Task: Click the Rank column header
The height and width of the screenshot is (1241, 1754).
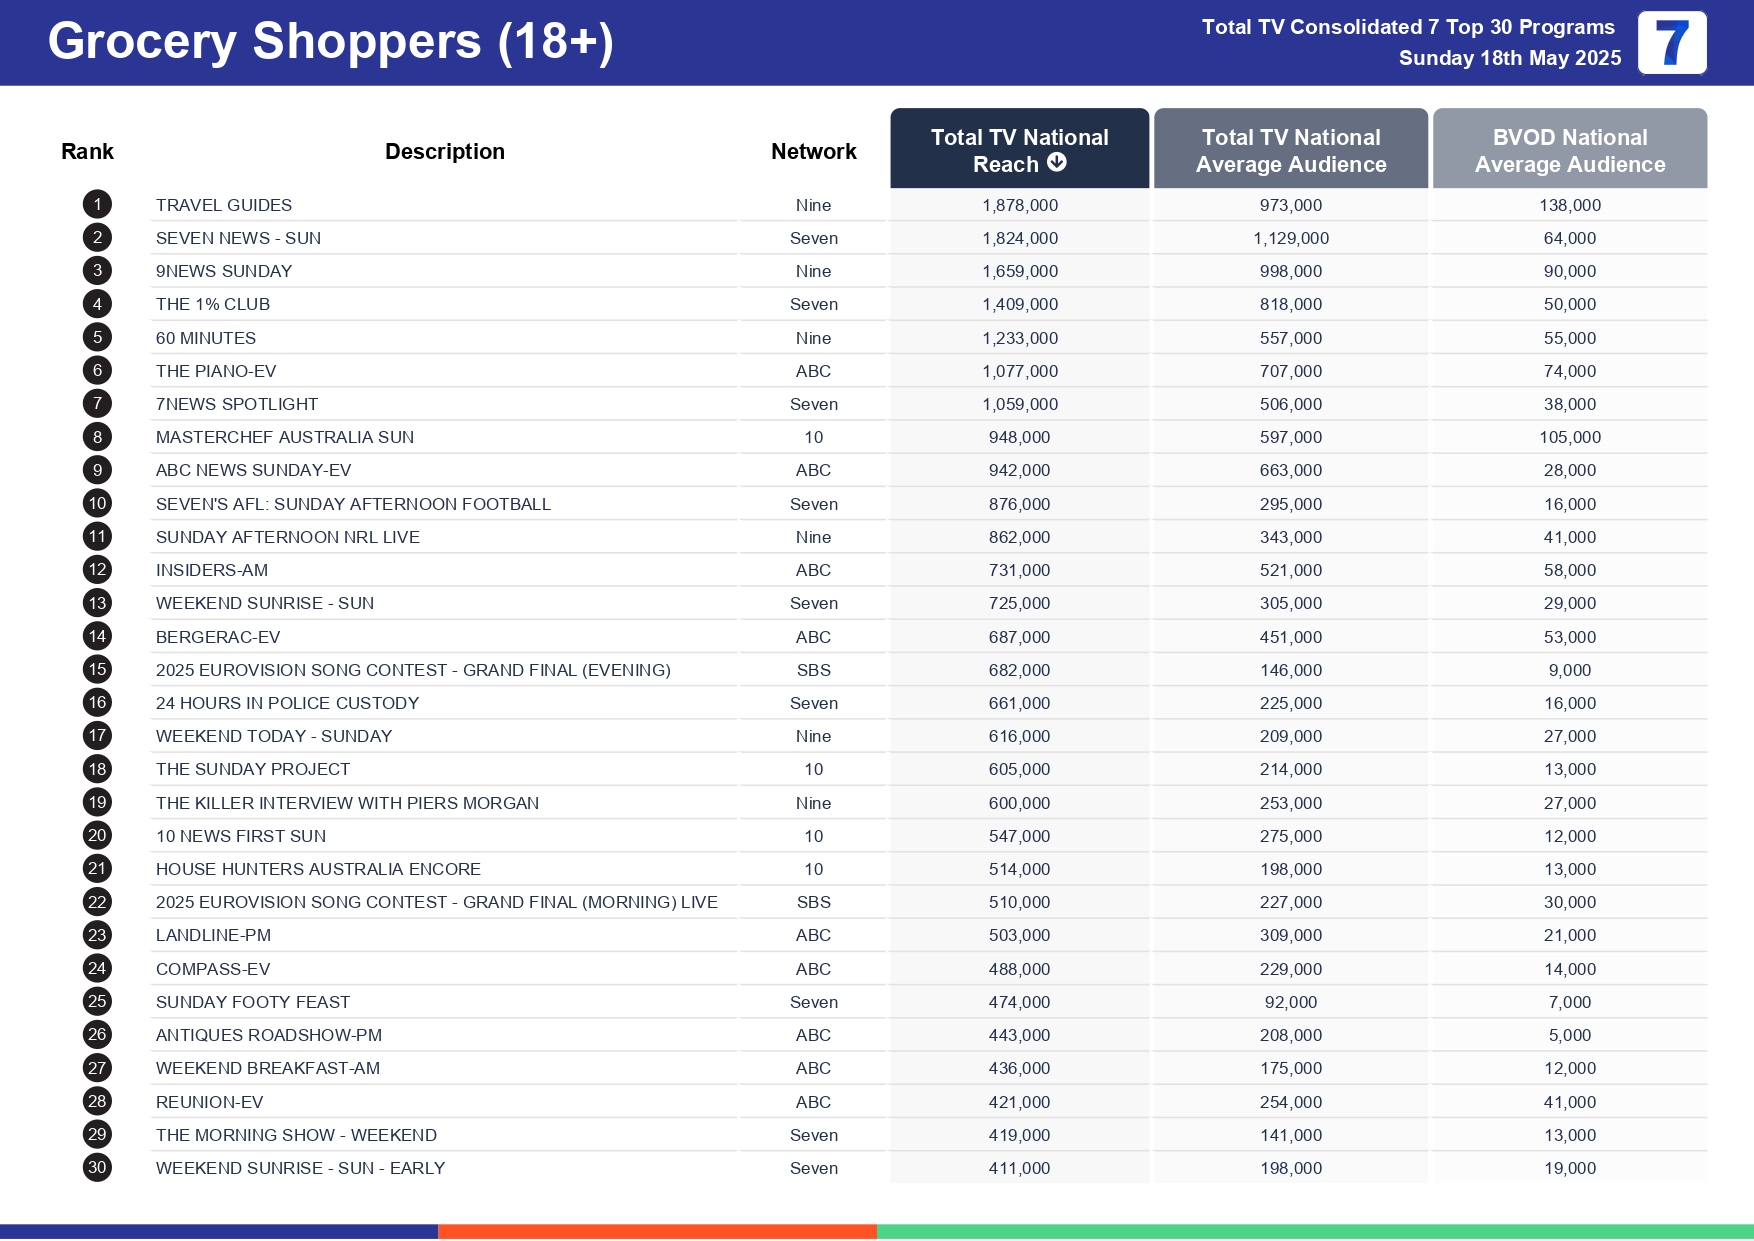Action: 87,152
